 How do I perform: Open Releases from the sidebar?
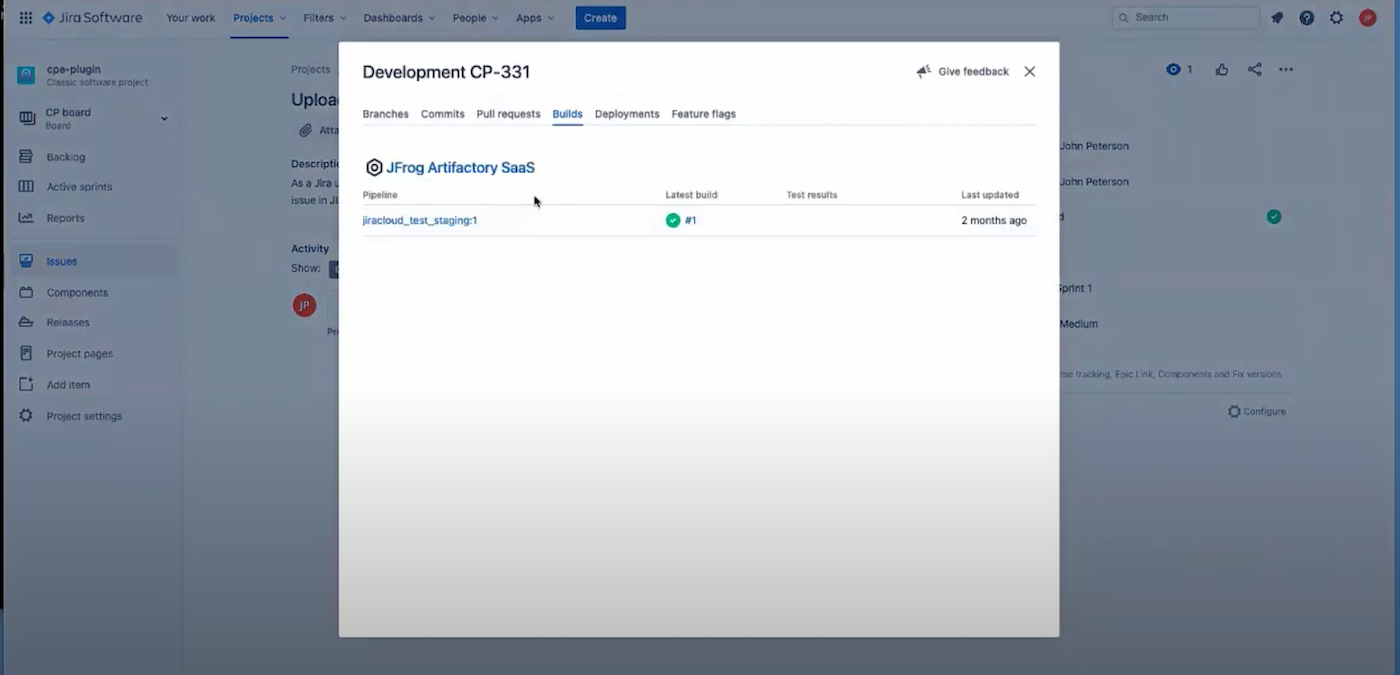click(x=67, y=322)
